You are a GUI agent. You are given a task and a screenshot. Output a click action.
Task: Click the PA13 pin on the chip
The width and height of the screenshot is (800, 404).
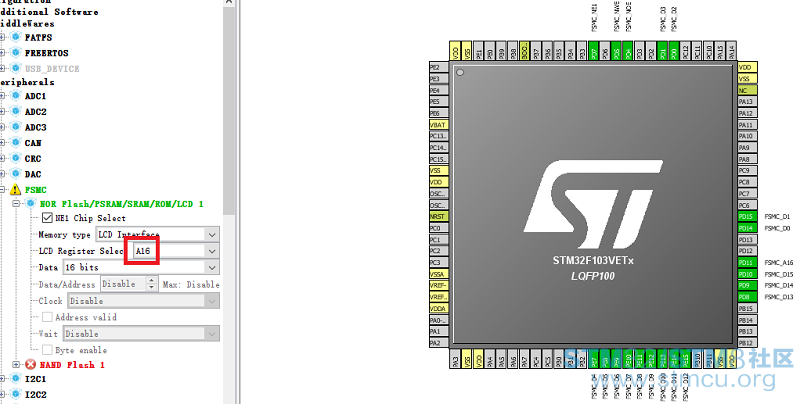747,102
